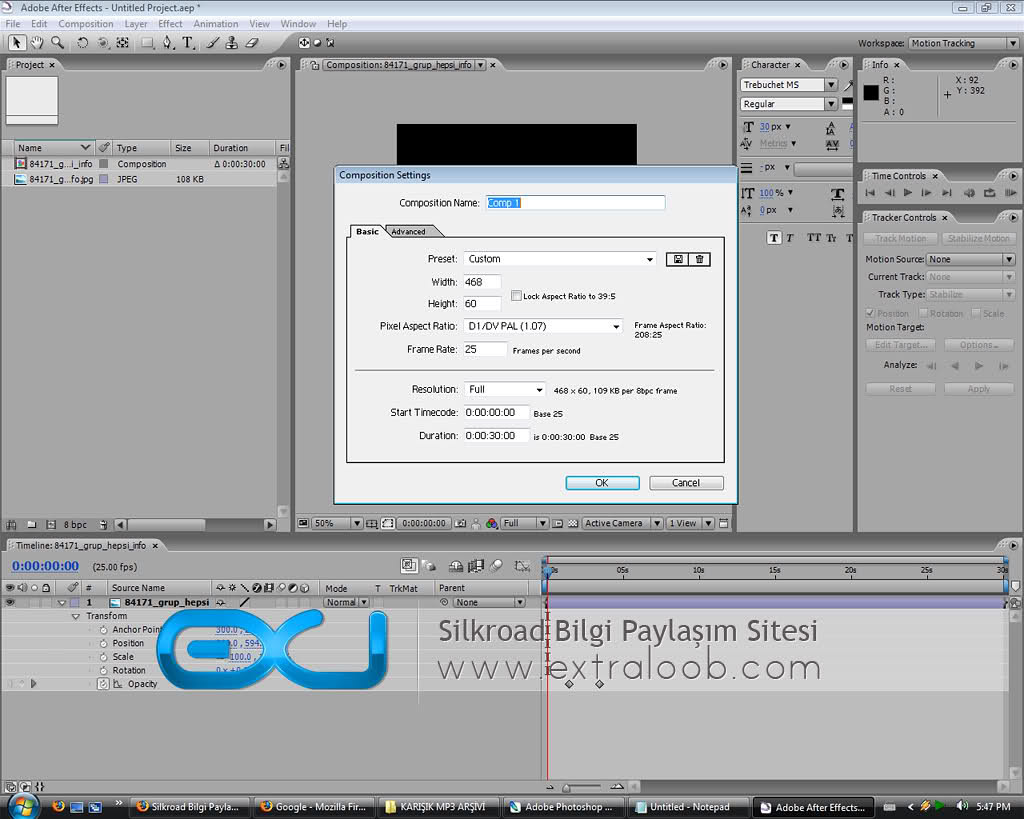Screen dimensions: 1024x819
Task: Click the All Caps TT button
Action: pos(814,238)
